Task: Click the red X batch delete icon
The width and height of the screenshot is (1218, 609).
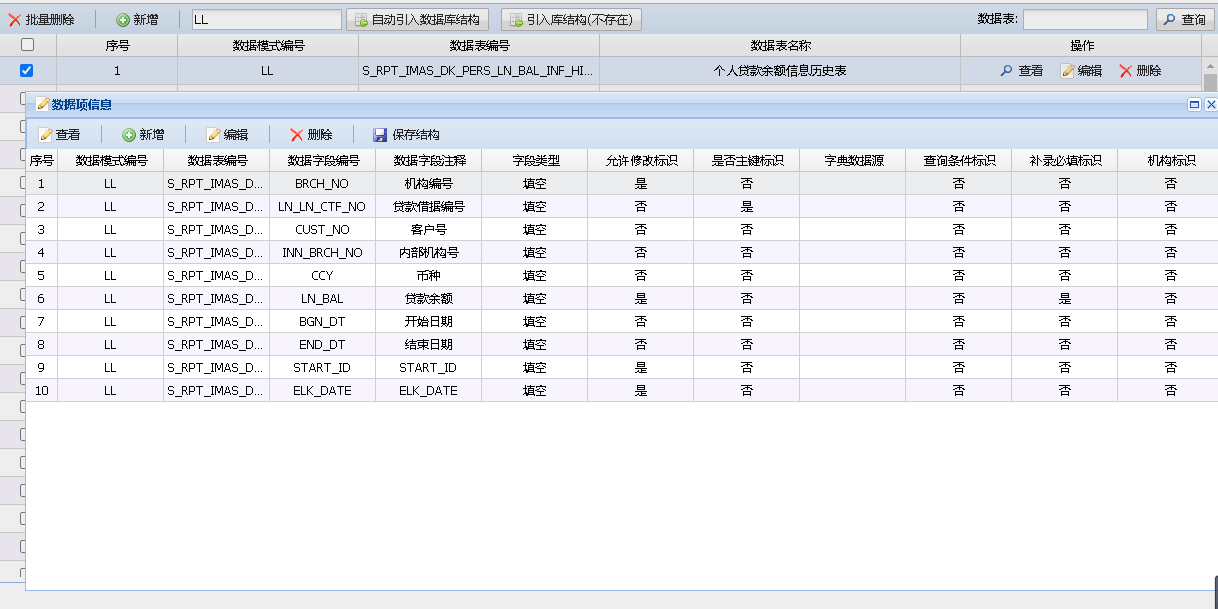Action: pos(15,20)
